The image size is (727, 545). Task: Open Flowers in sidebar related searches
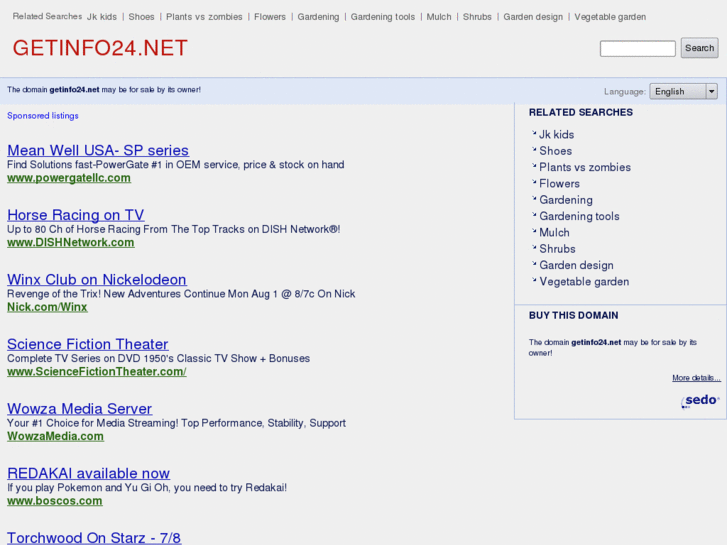559,184
